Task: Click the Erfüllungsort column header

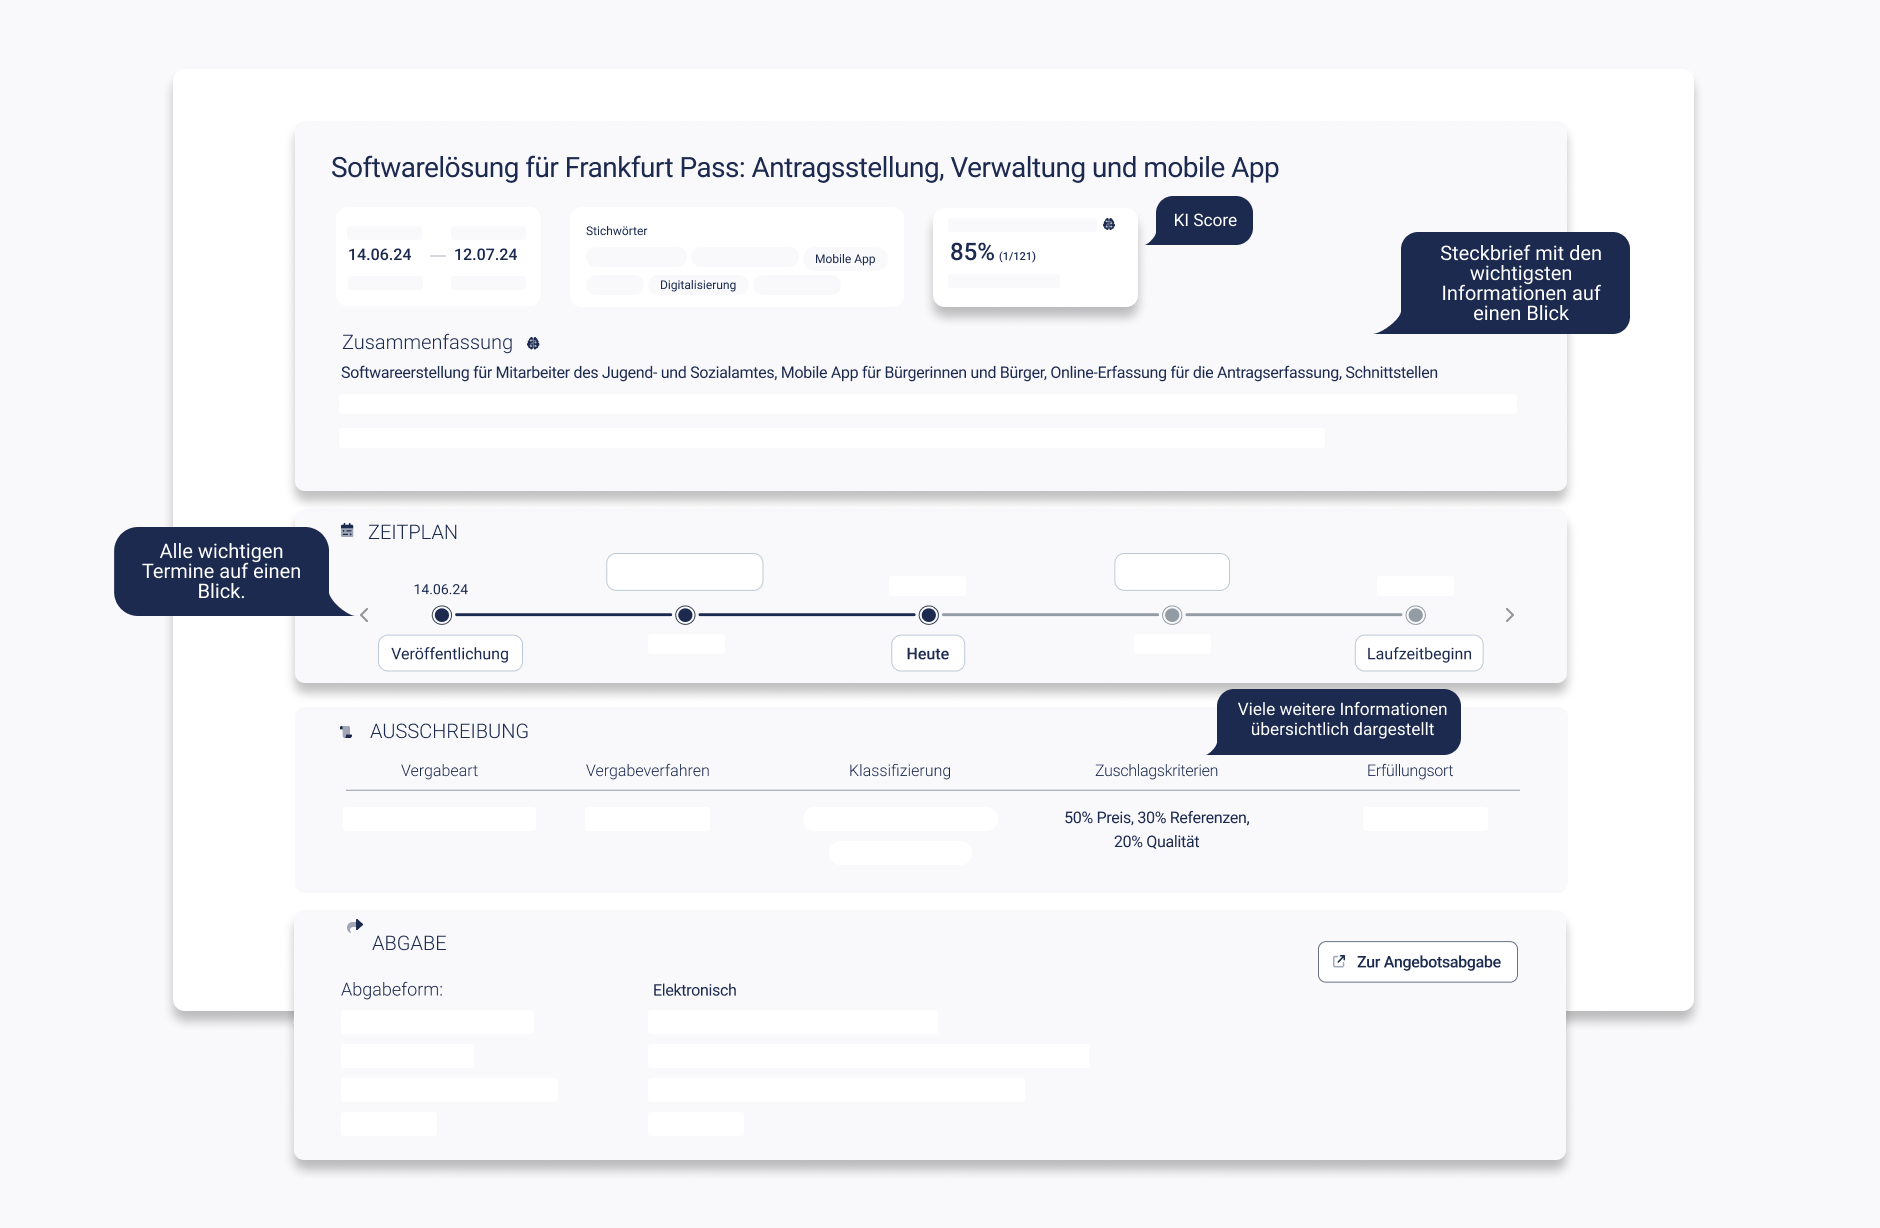Action: point(1410,770)
